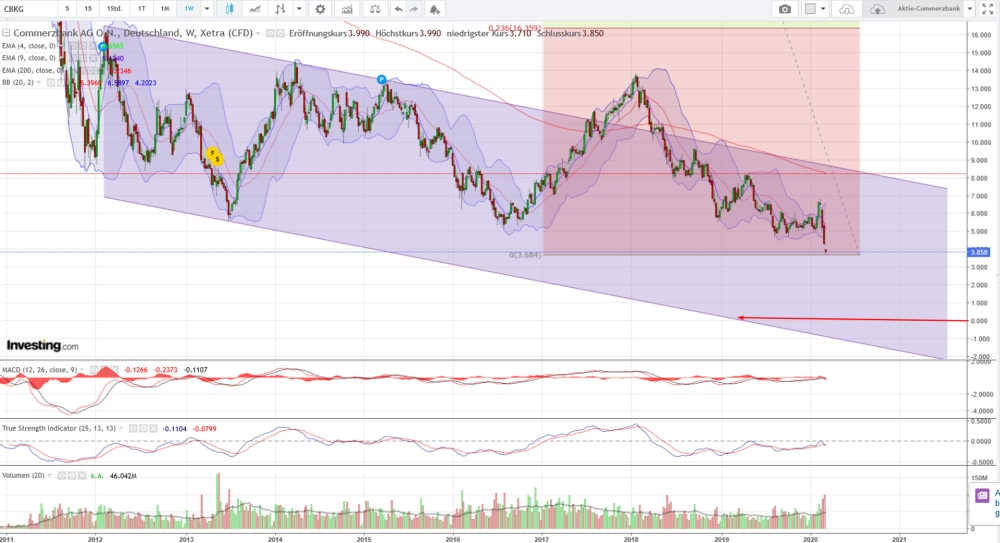Click EMA (4, close, 0) legend

click(29, 46)
